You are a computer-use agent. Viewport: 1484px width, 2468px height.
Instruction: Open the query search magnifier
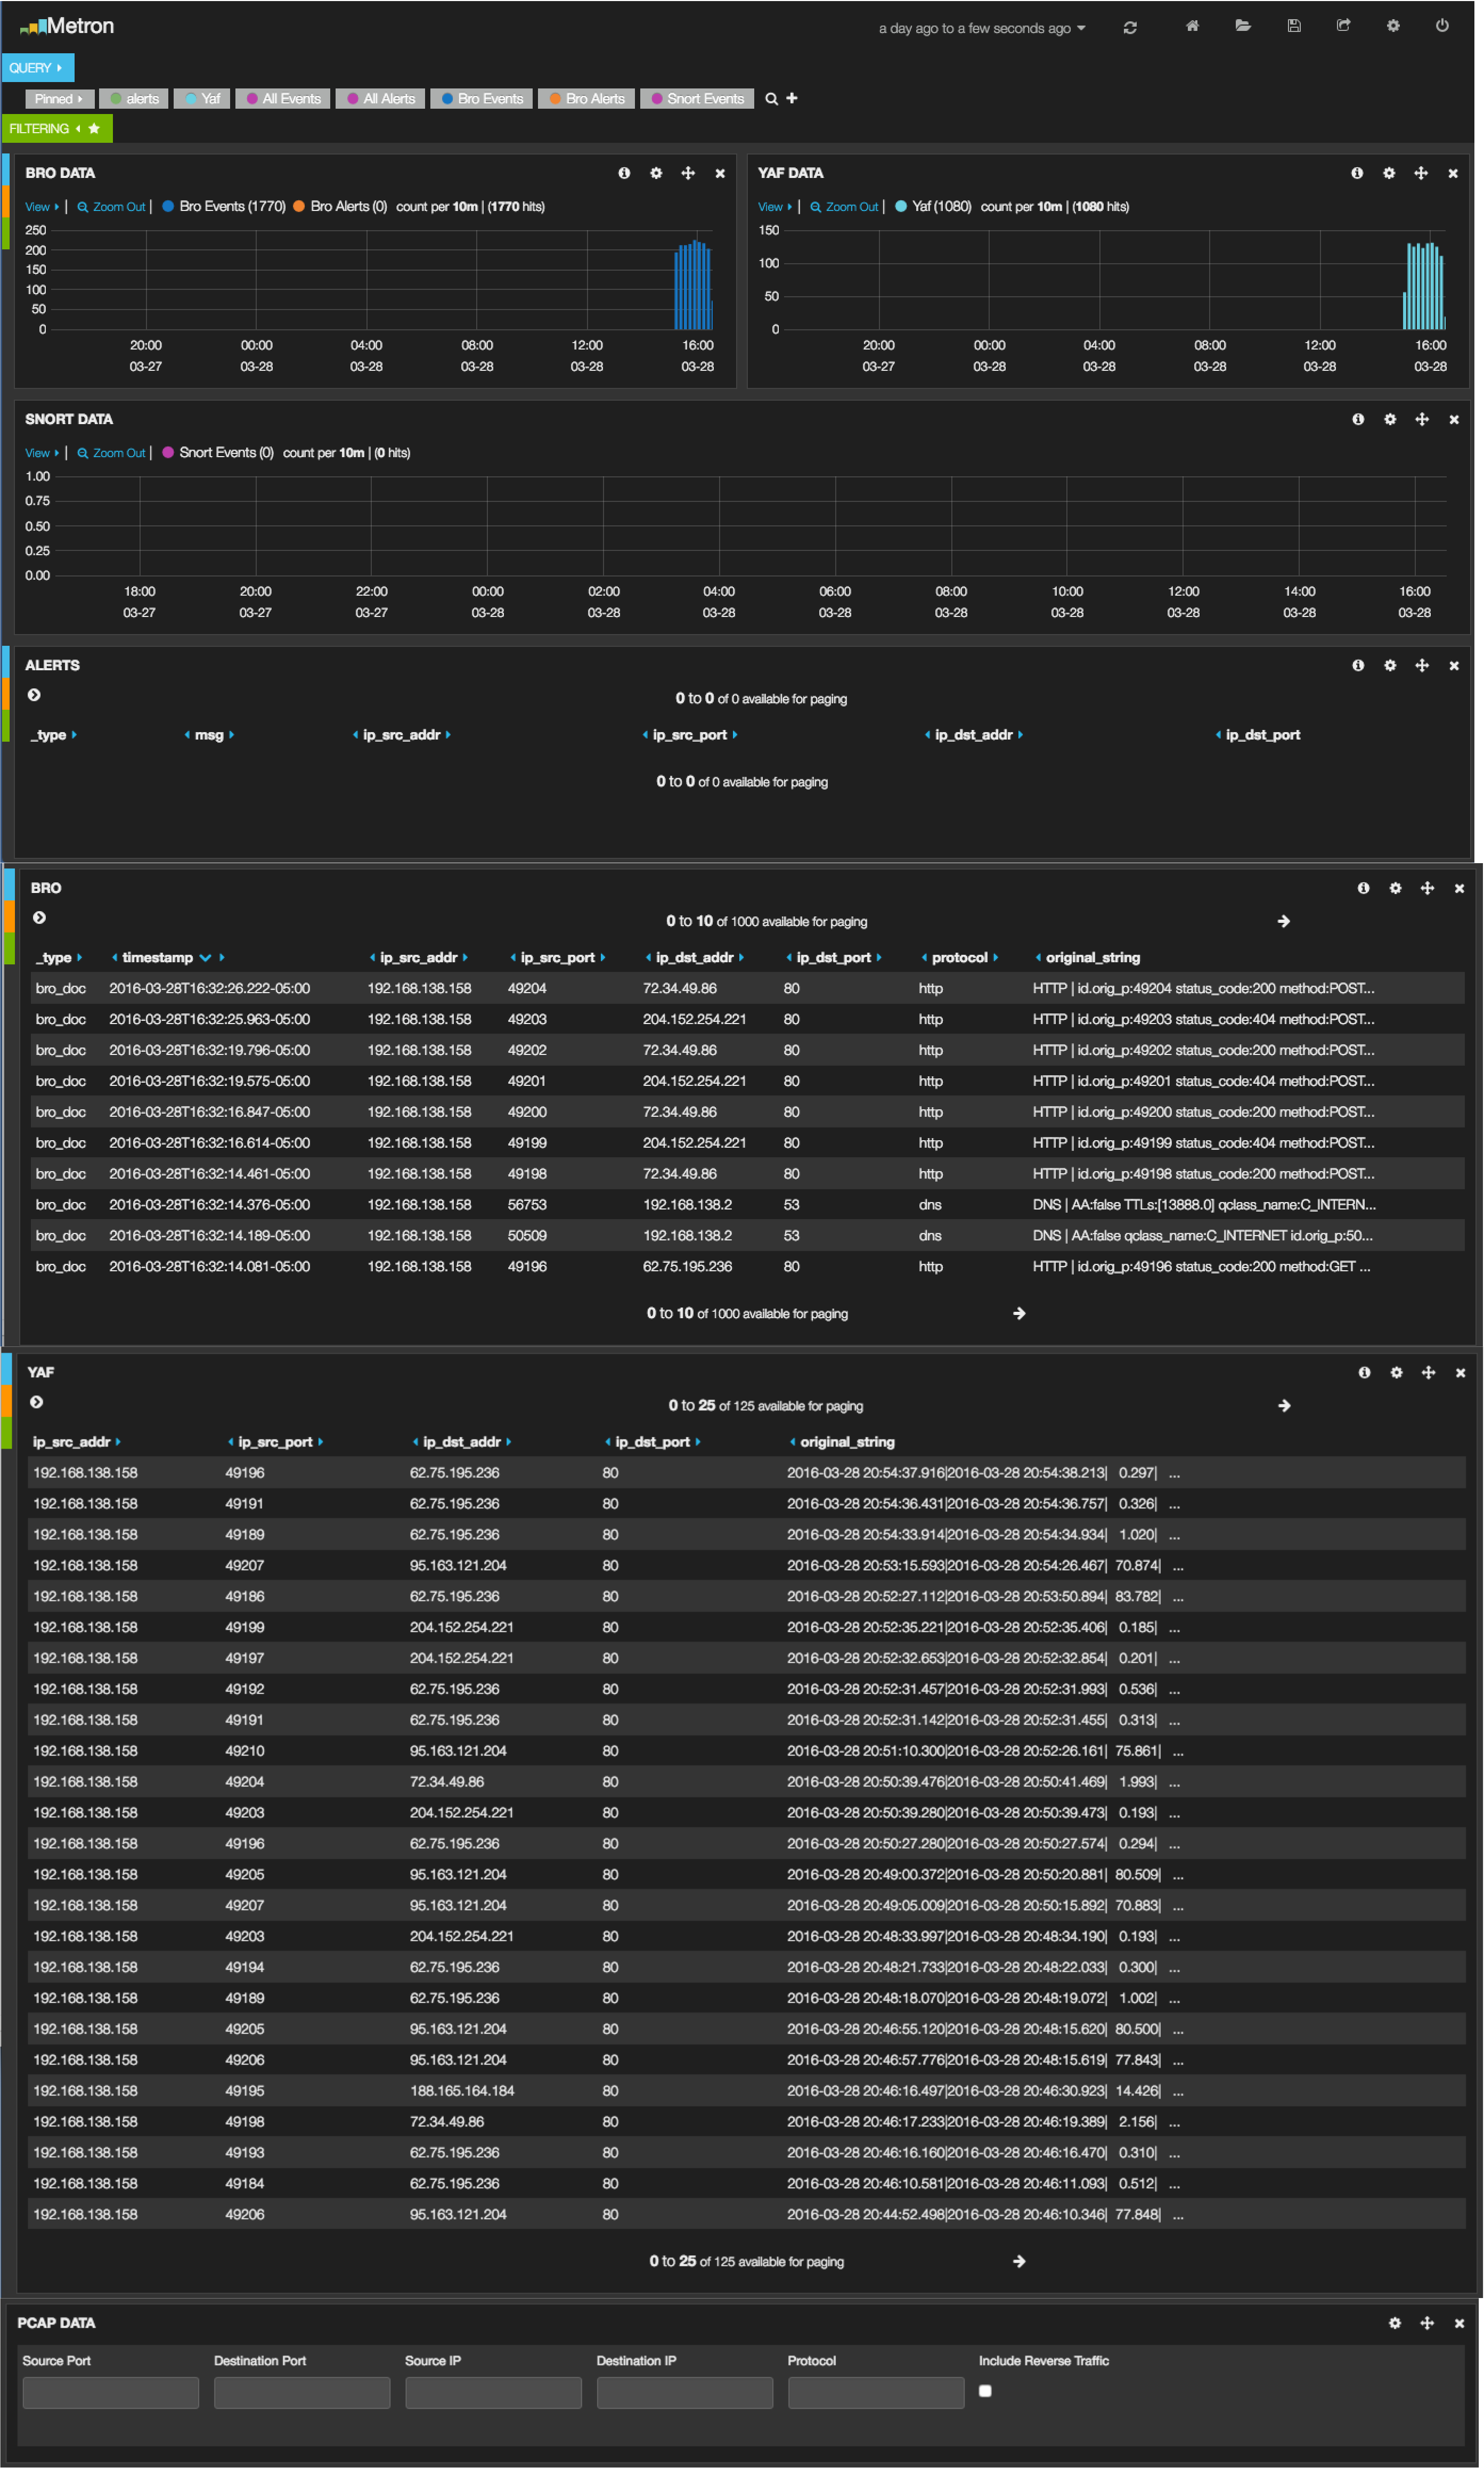coord(770,99)
